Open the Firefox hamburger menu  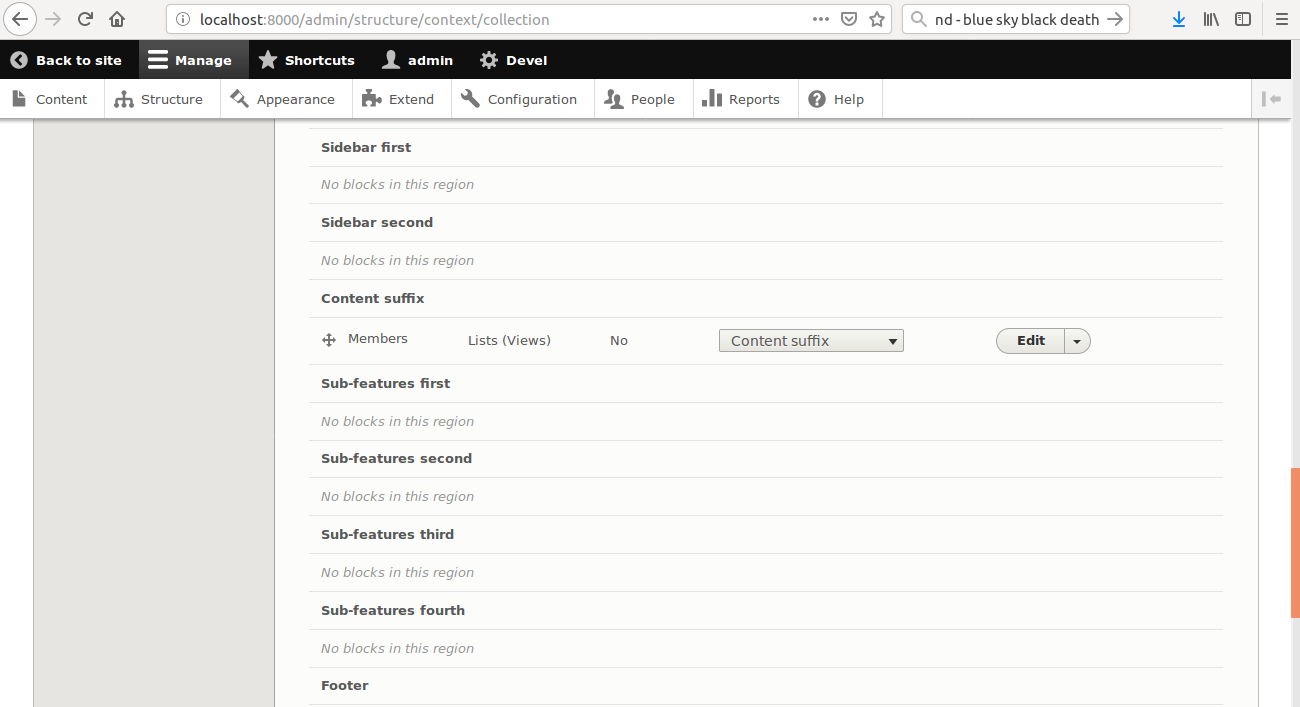[x=1281, y=19]
